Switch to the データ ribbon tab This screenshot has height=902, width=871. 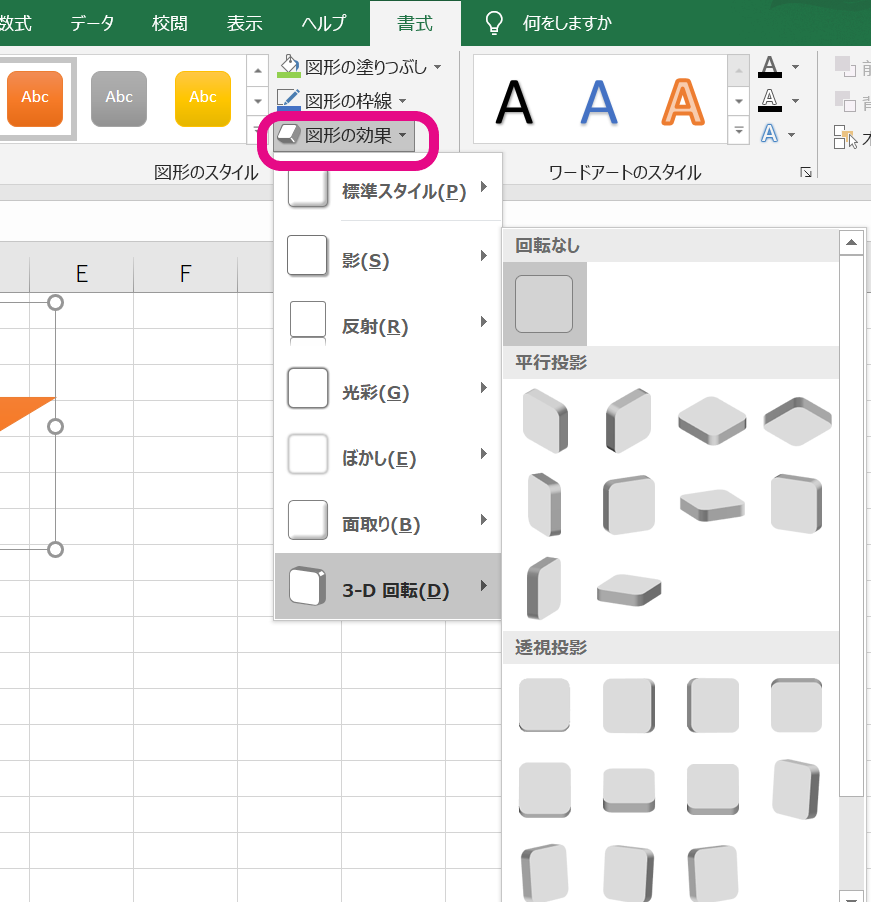pyautogui.click(x=92, y=23)
